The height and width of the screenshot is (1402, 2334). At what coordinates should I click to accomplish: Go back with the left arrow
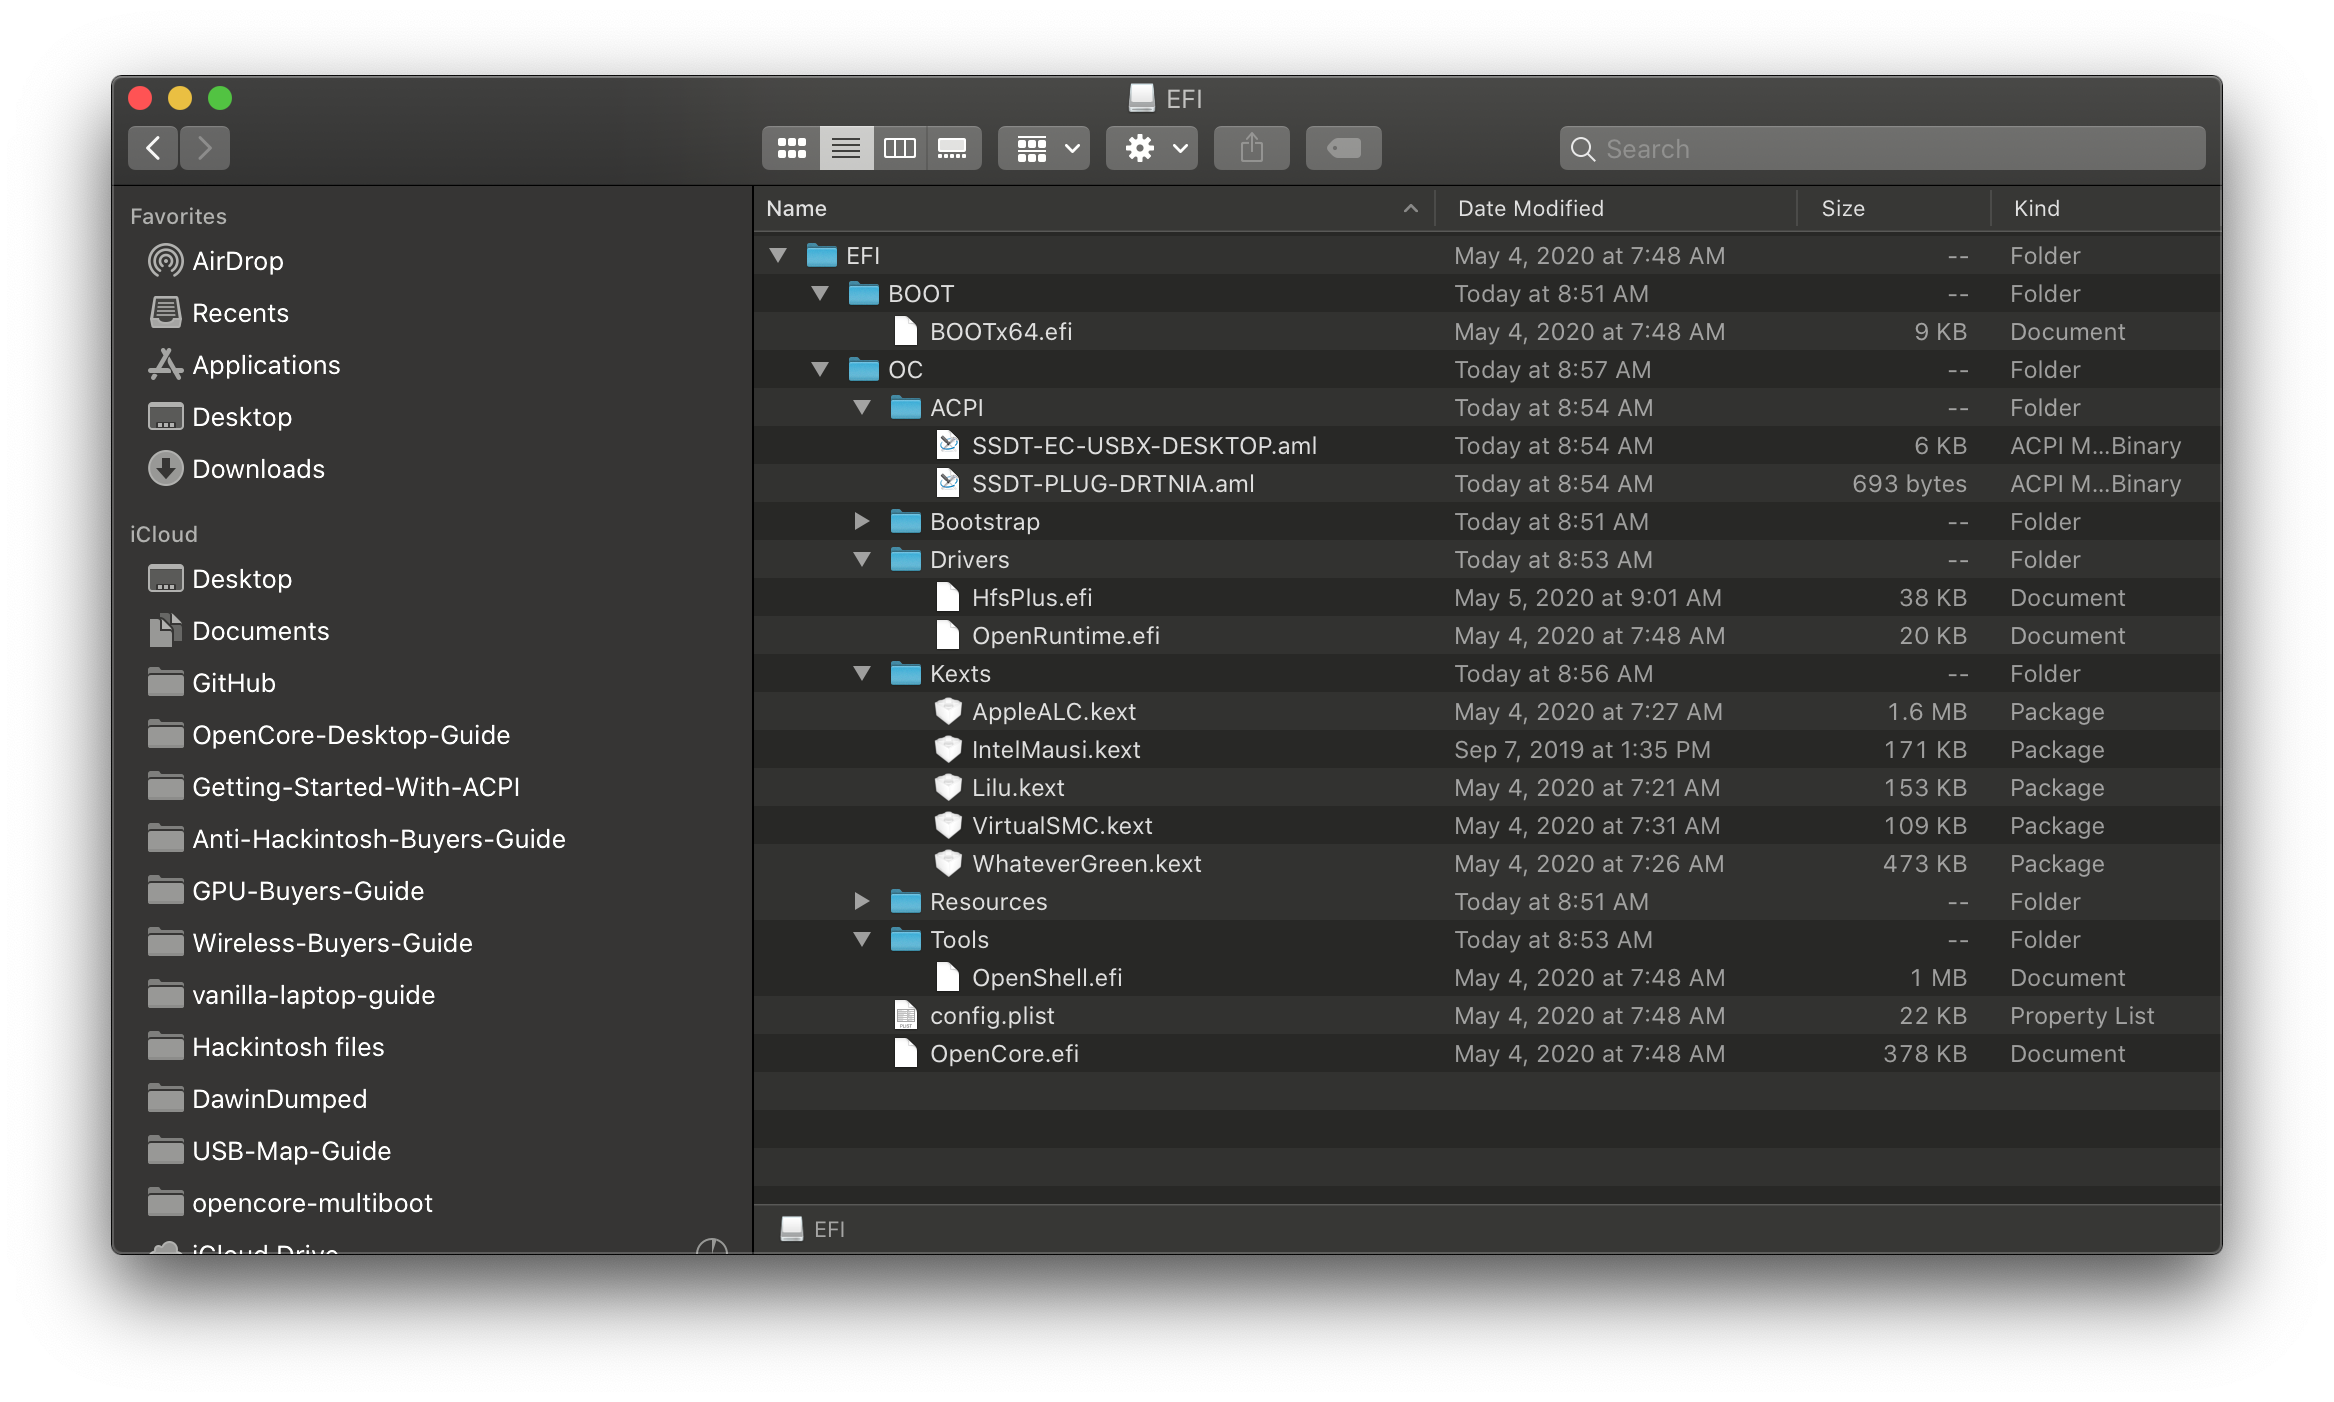click(153, 149)
